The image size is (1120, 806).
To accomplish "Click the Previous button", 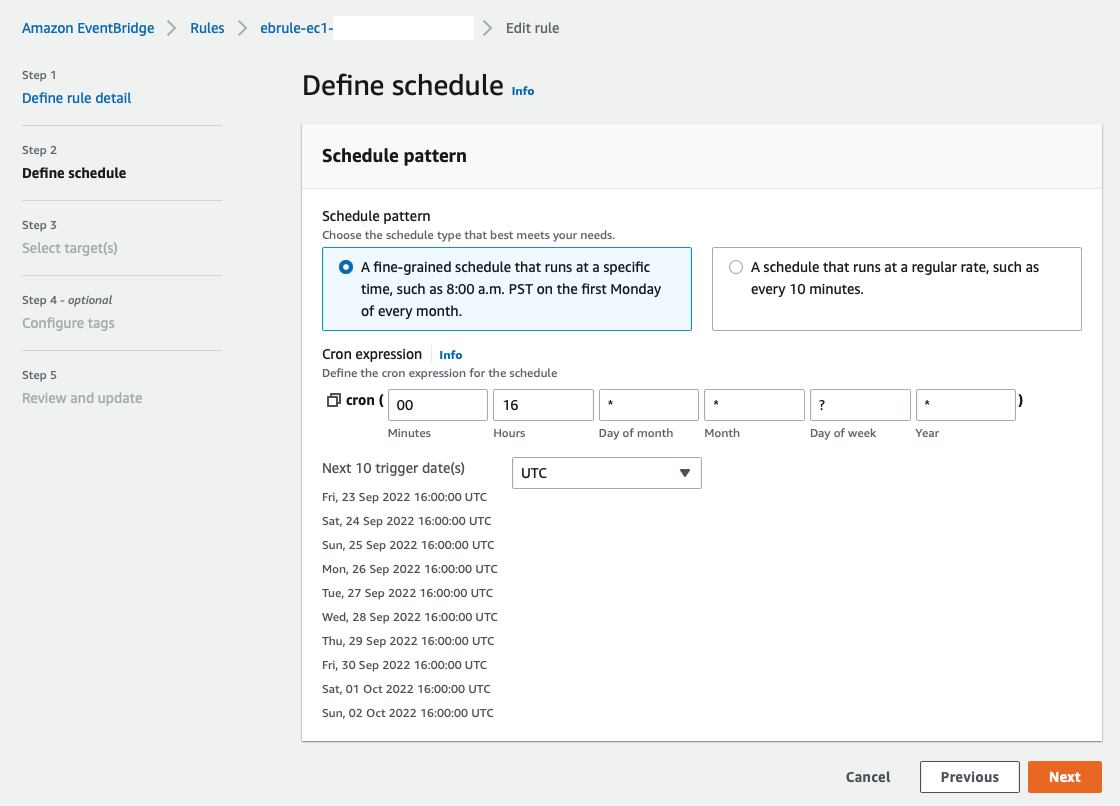I will coord(969,777).
